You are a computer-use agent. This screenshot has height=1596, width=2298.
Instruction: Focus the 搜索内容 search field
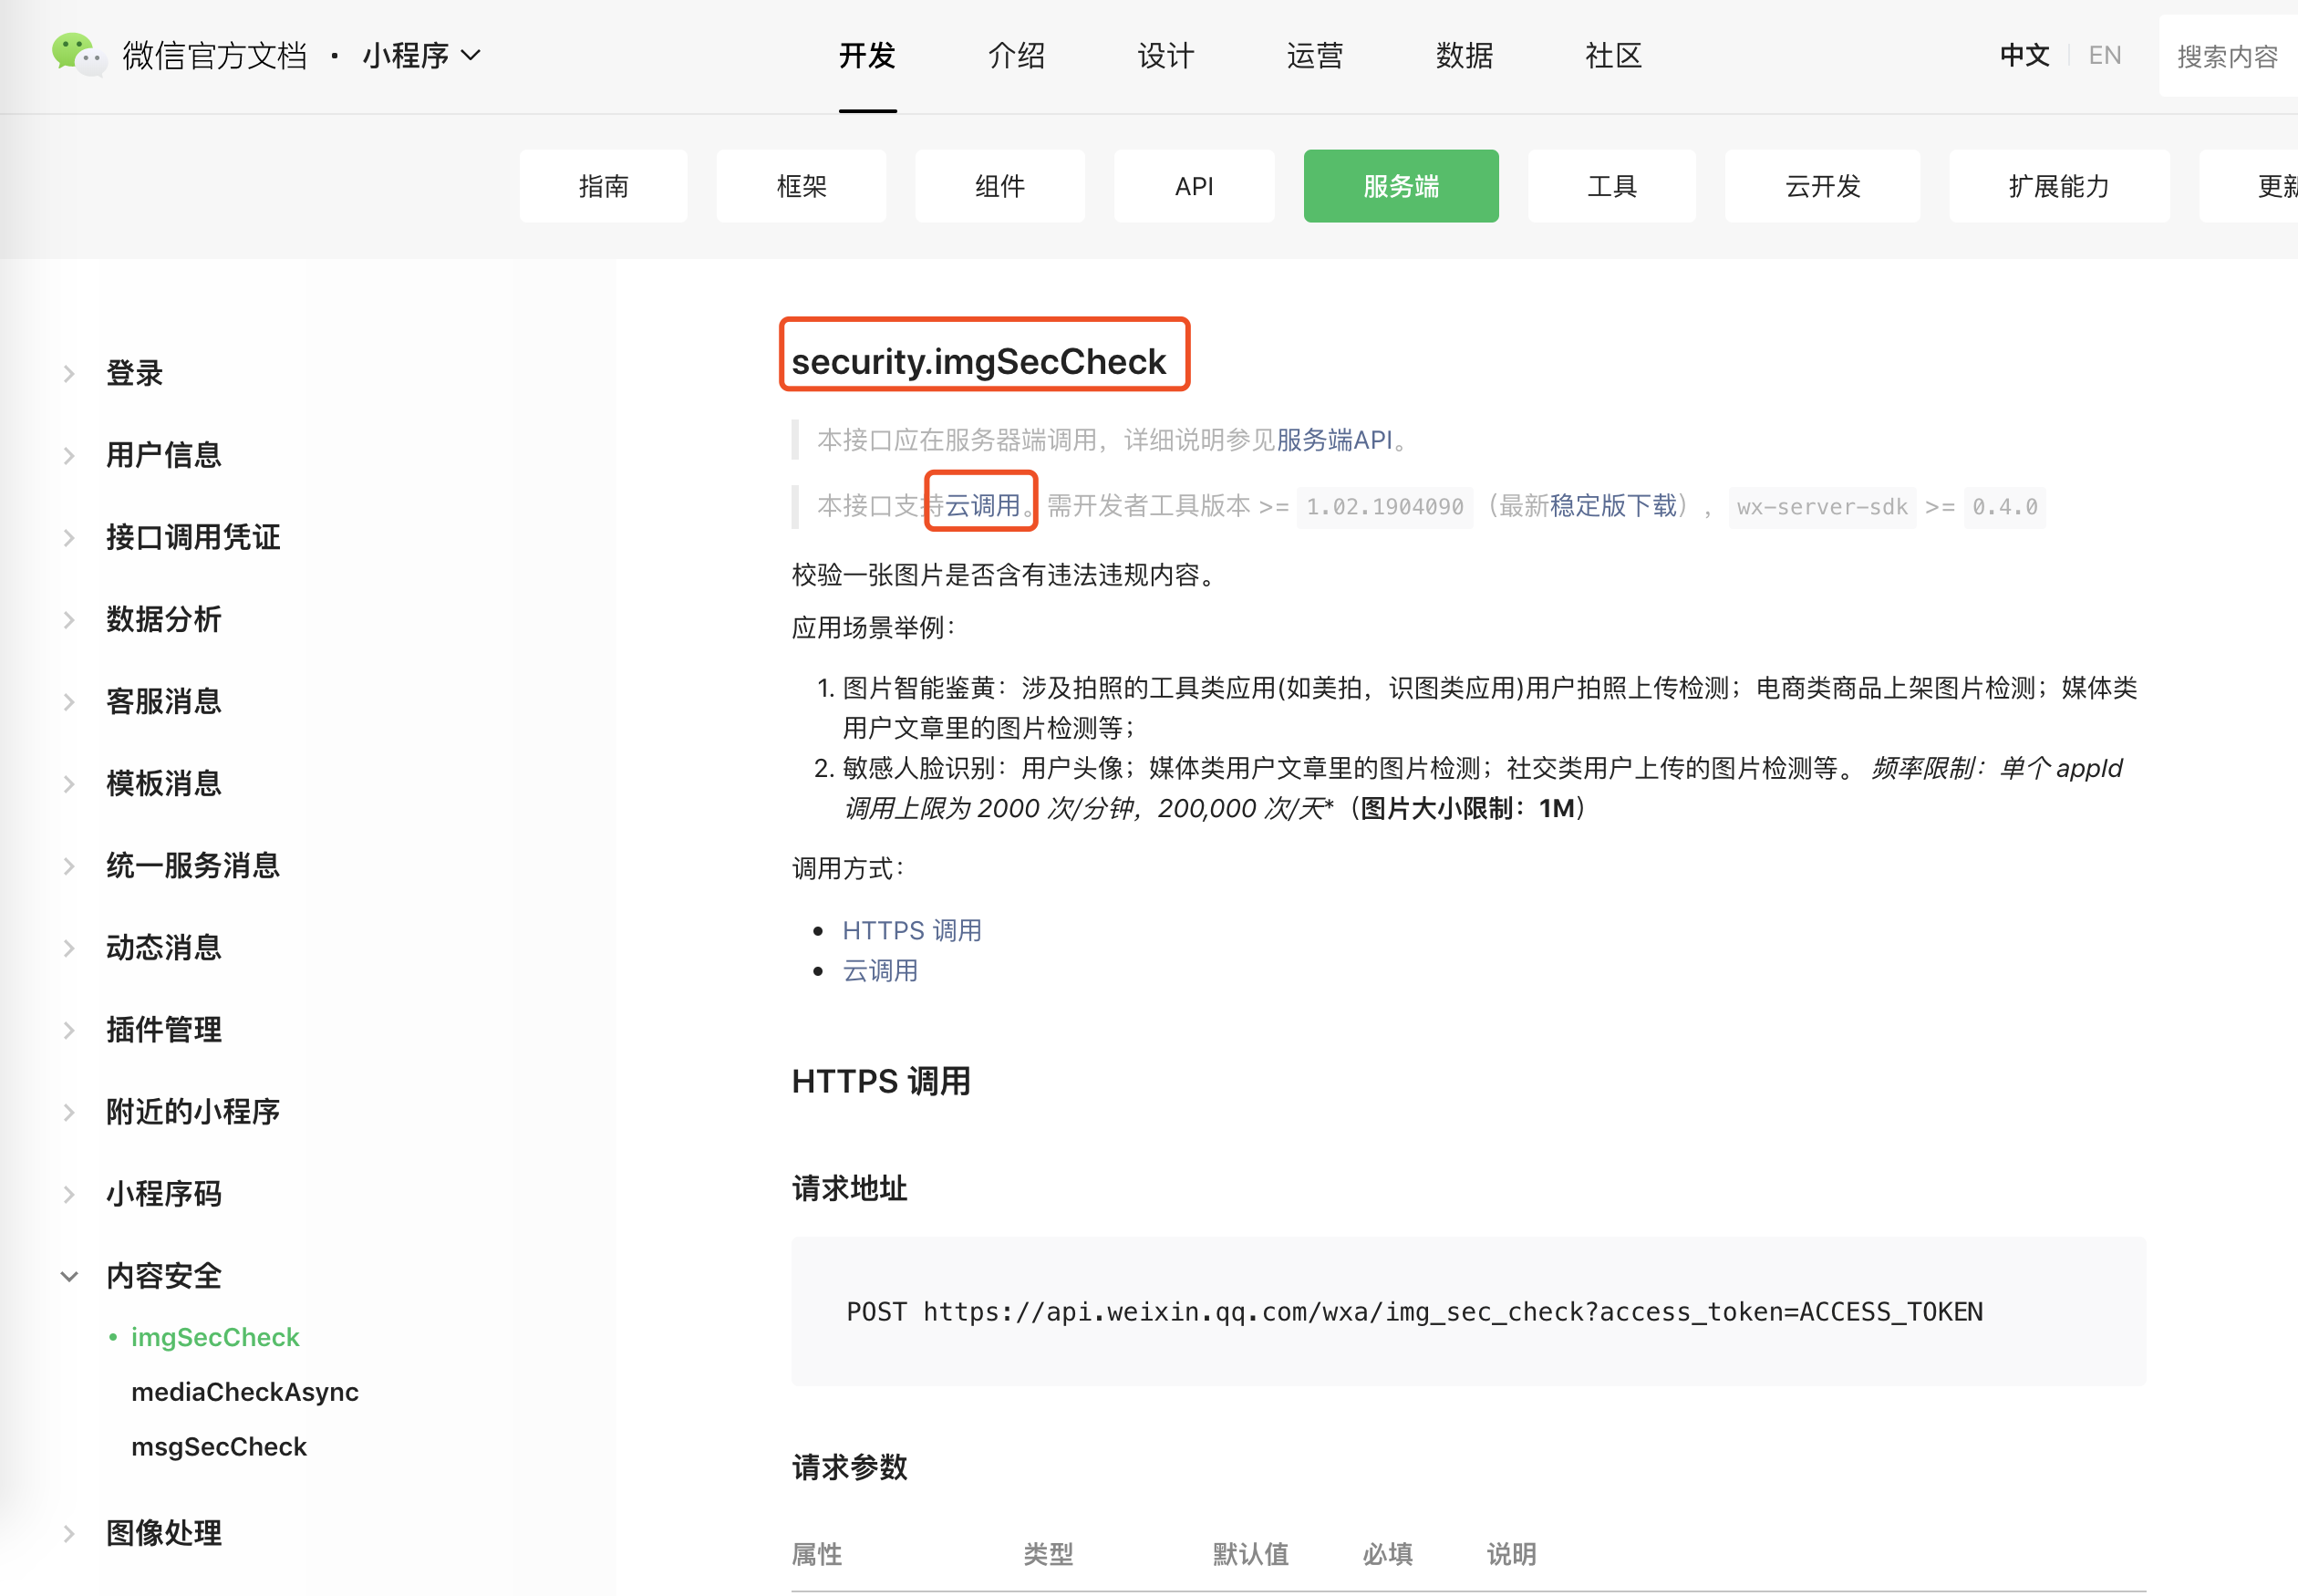[x=2228, y=56]
